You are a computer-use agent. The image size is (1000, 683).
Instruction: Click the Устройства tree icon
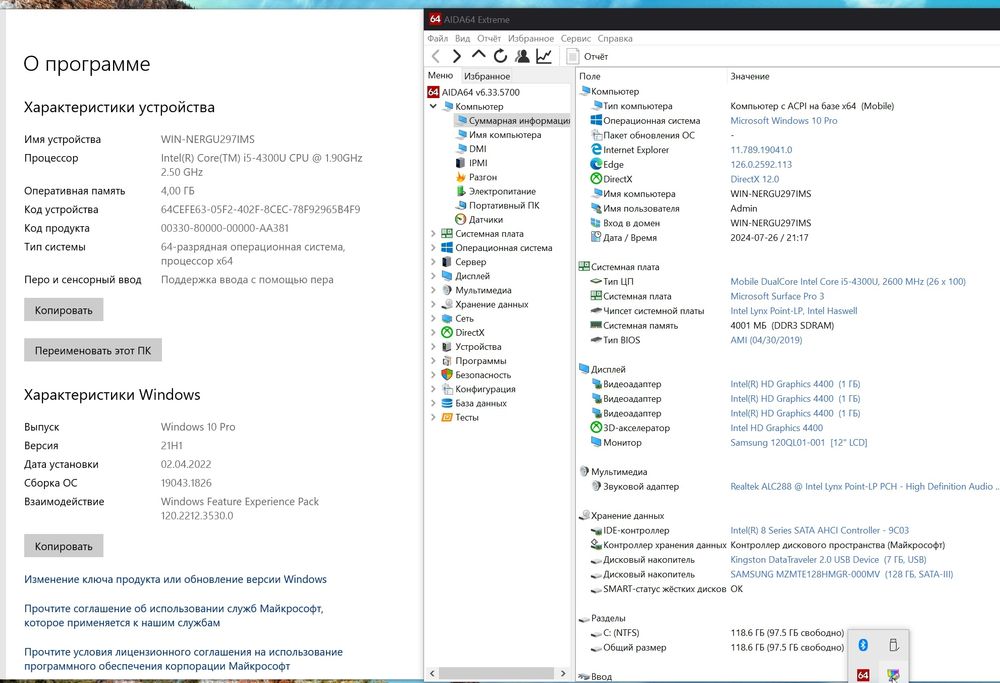447,346
